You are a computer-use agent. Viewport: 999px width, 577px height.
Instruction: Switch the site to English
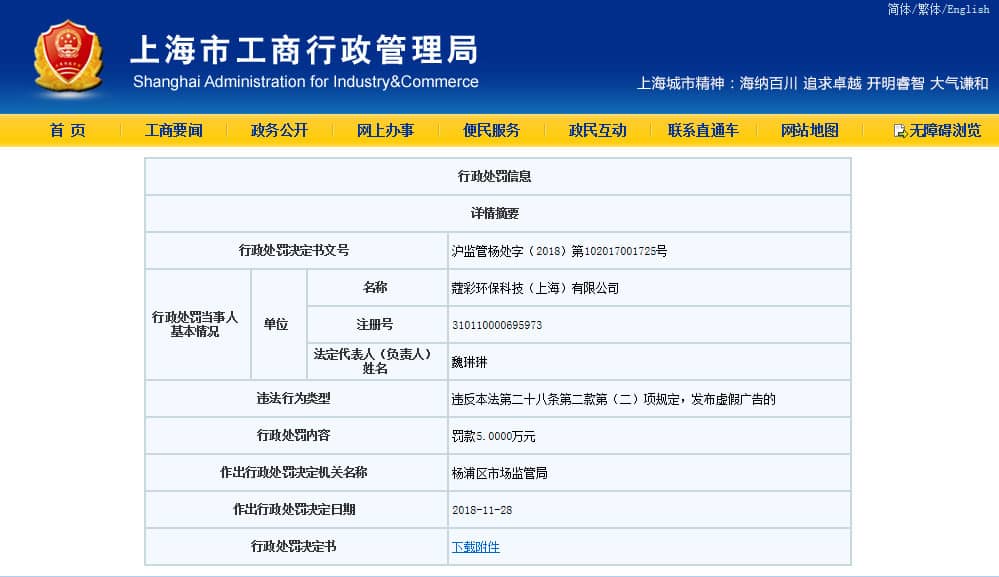coord(967,9)
